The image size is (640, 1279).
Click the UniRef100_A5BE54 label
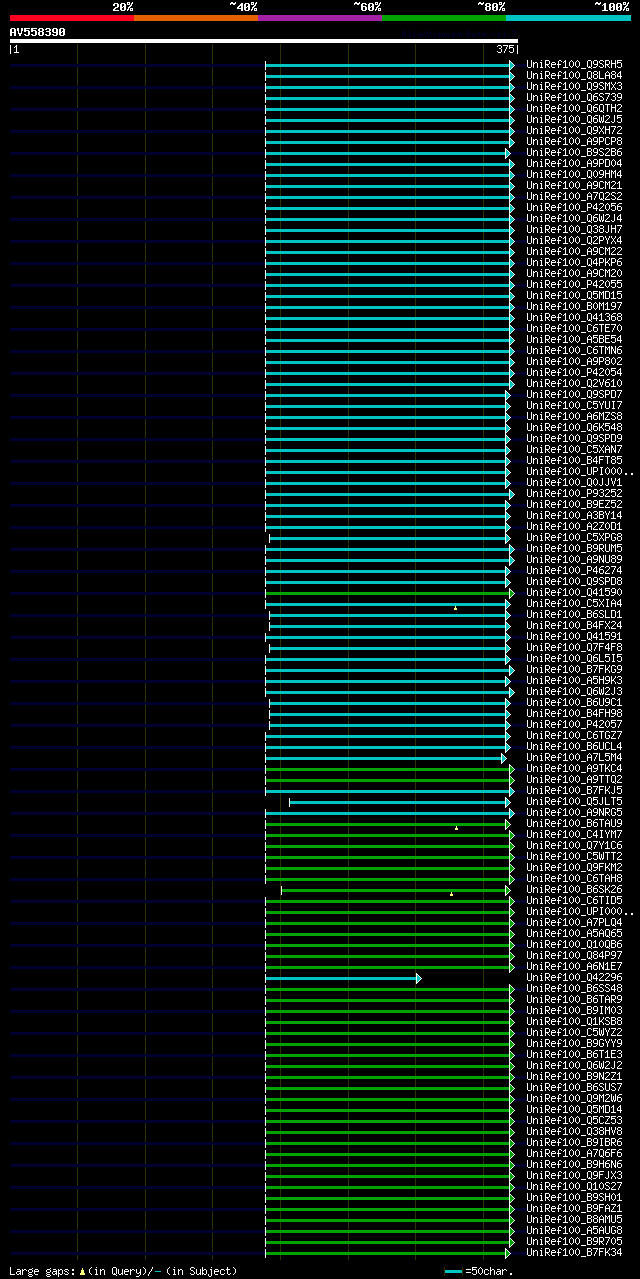pyautogui.click(x=574, y=339)
